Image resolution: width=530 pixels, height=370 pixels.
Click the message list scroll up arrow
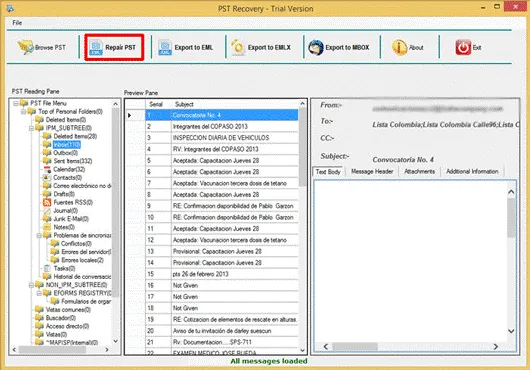[x=303, y=104]
